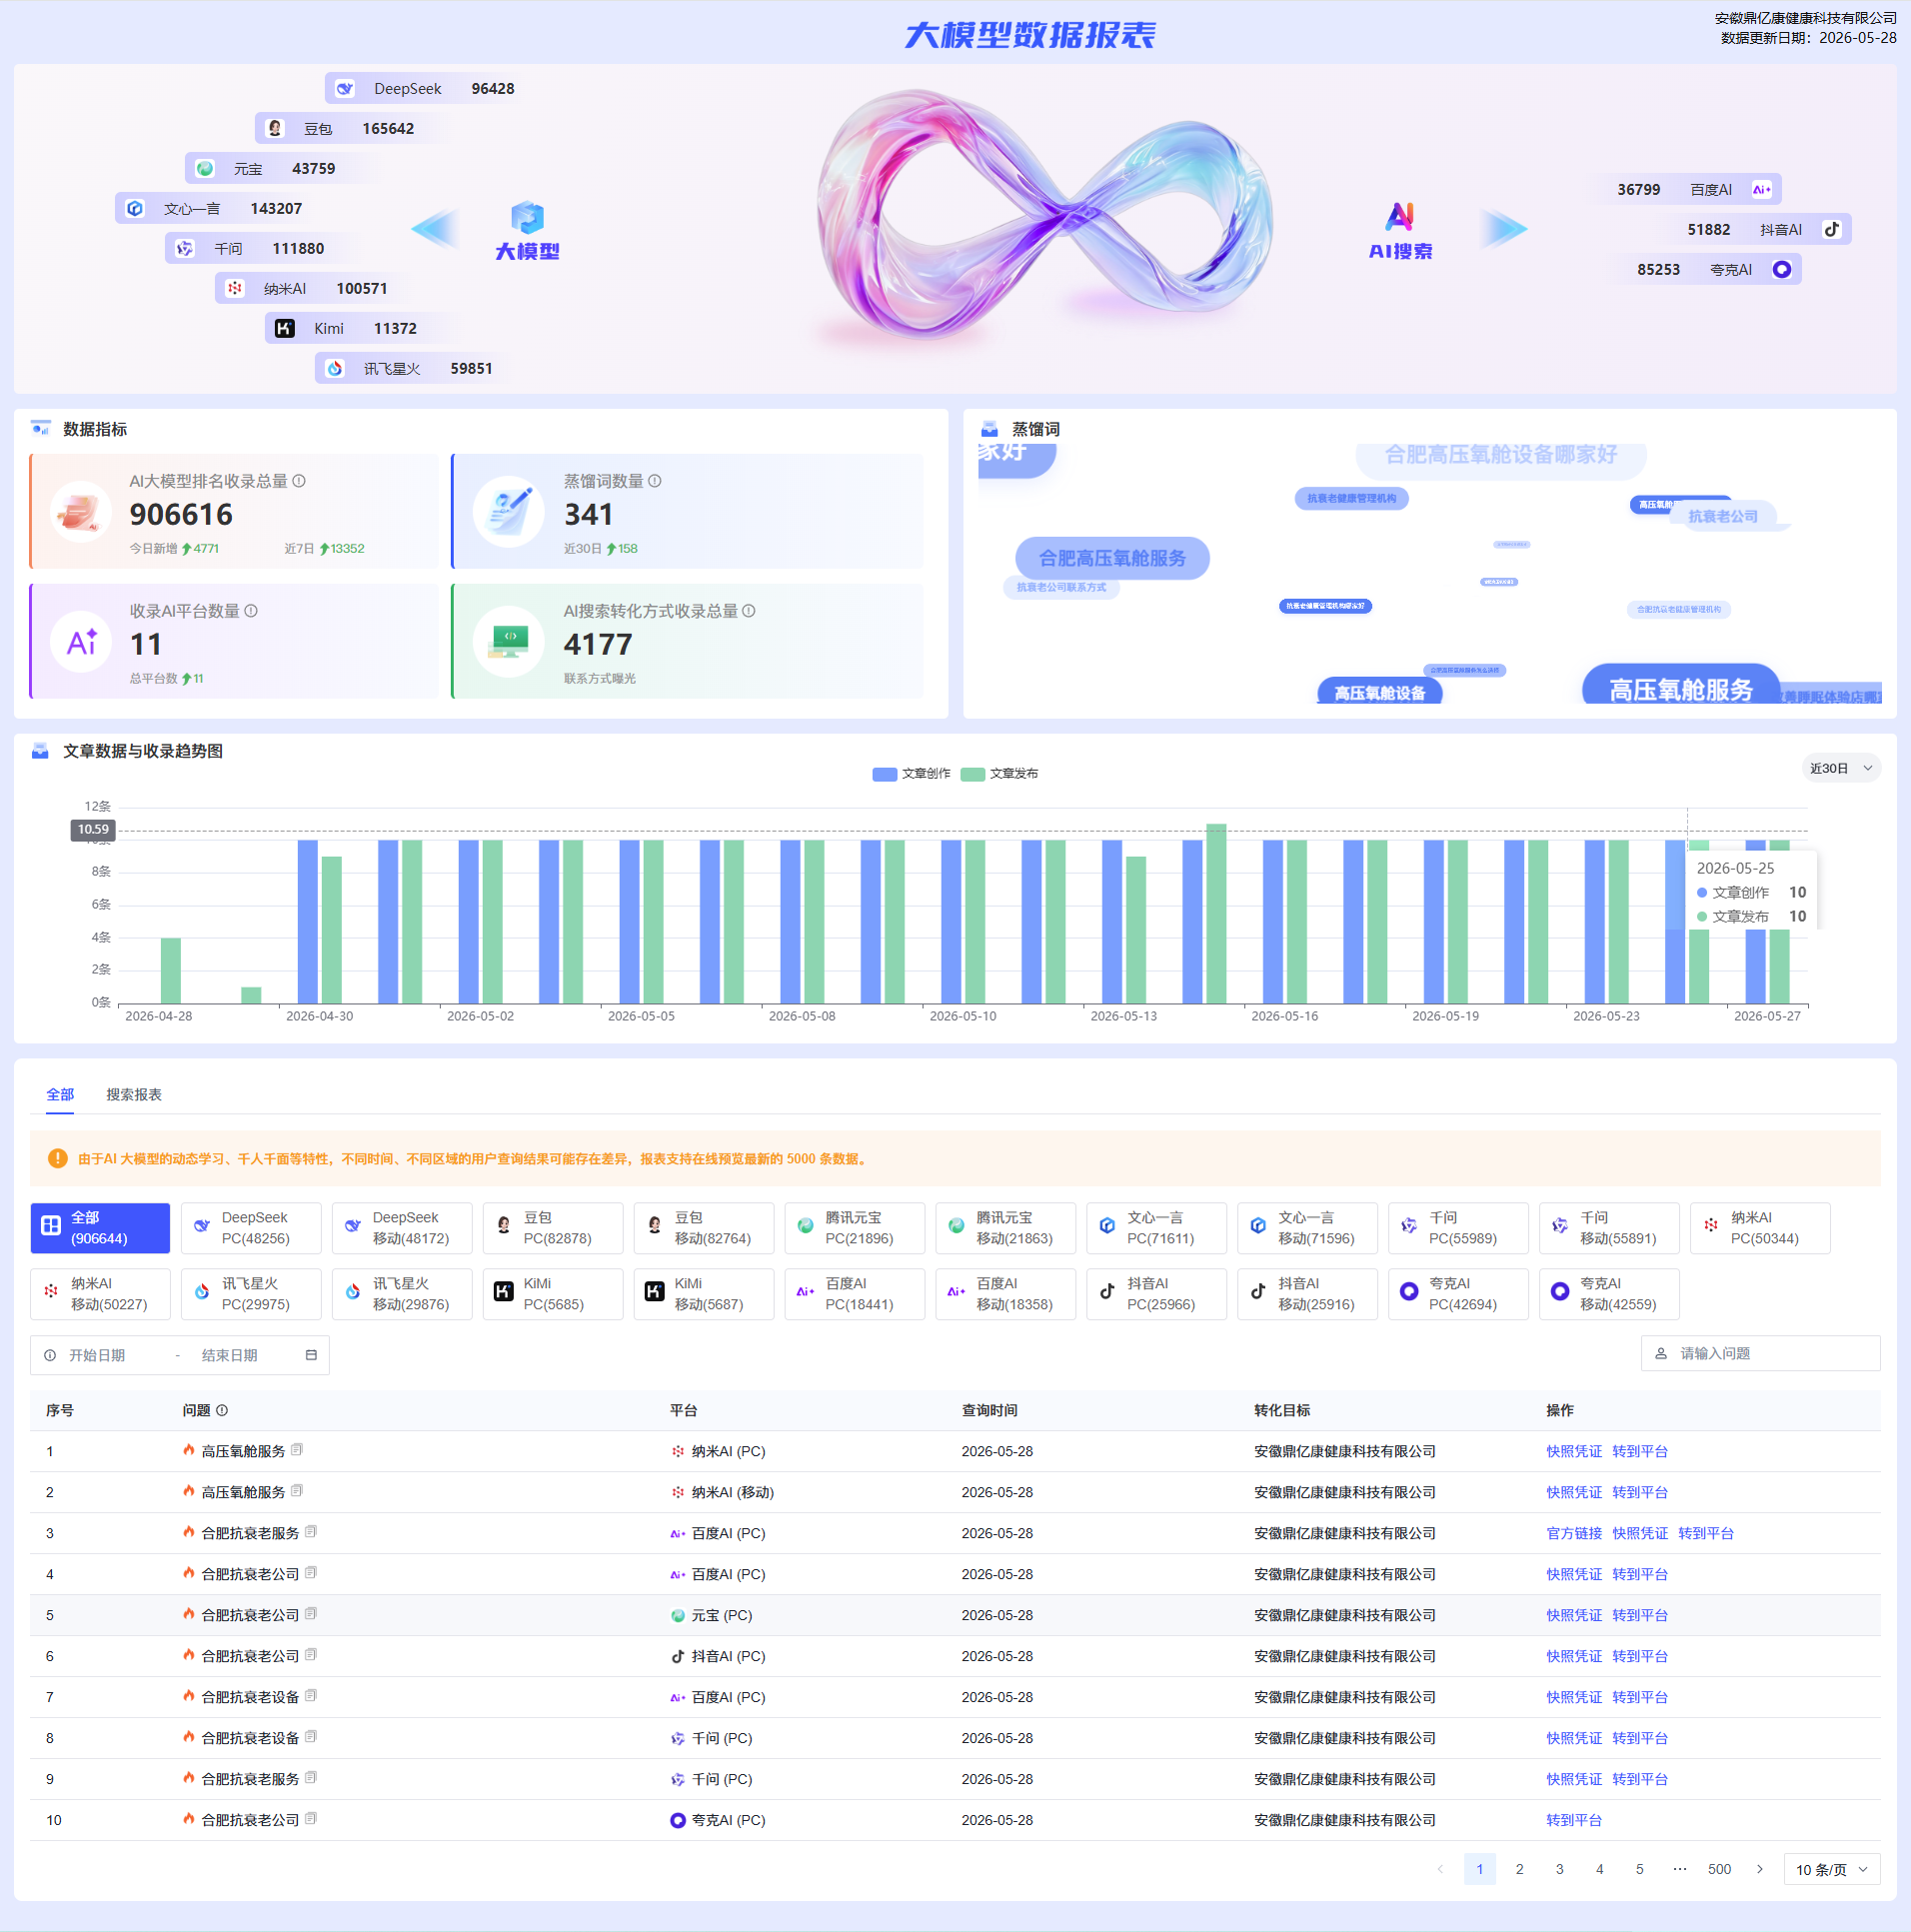Viewport: 1911px width, 1932px height.
Task: Click the copy icon in table row 7
Action: (311, 1696)
